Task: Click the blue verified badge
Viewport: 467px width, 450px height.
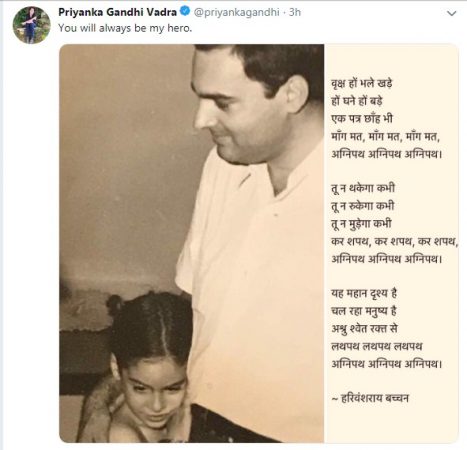Action: pos(185,12)
